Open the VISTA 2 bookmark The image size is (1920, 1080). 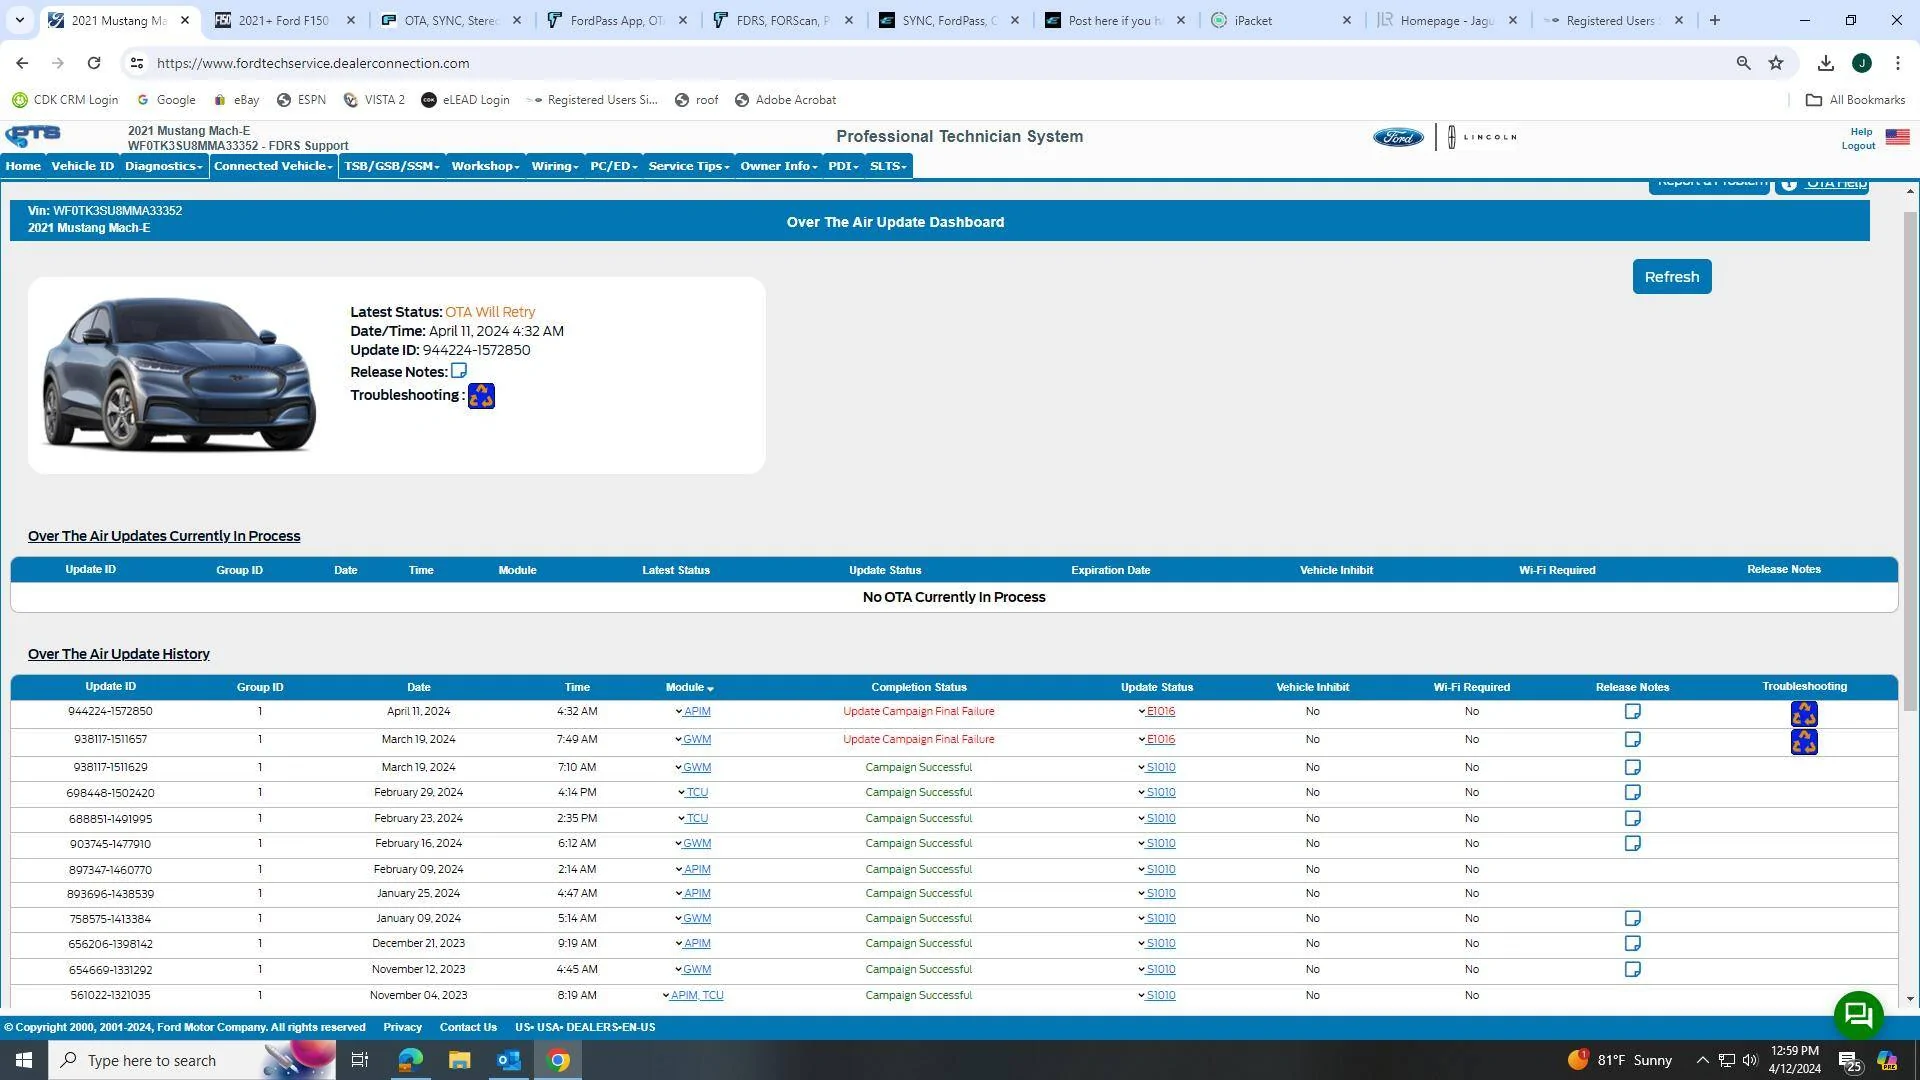(x=374, y=100)
